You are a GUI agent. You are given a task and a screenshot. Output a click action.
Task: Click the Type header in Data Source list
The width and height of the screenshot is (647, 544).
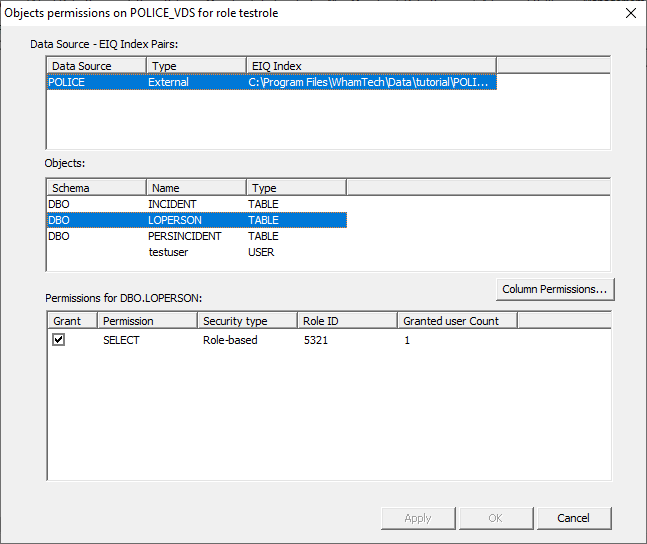(x=196, y=66)
